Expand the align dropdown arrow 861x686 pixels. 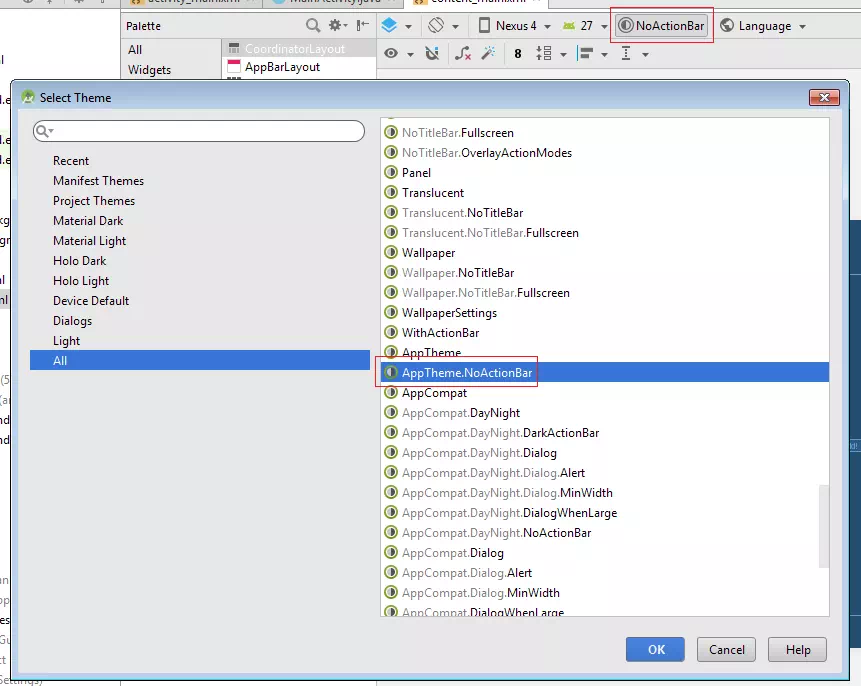(605, 54)
